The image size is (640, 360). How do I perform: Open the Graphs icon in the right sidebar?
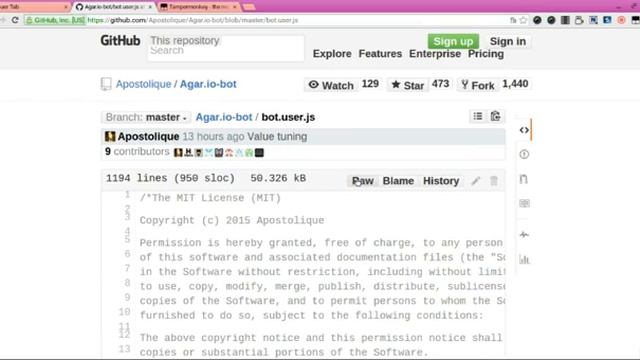(x=524, y=259)
